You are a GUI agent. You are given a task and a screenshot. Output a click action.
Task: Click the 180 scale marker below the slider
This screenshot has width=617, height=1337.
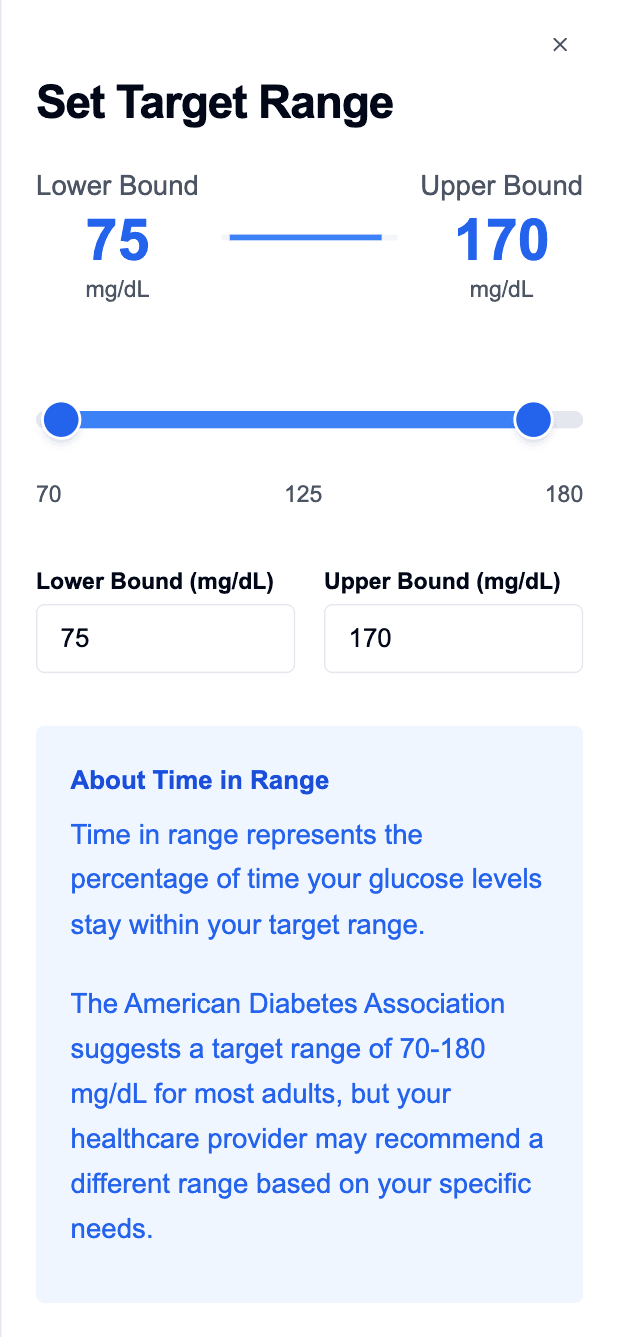(x=564, y=494)
